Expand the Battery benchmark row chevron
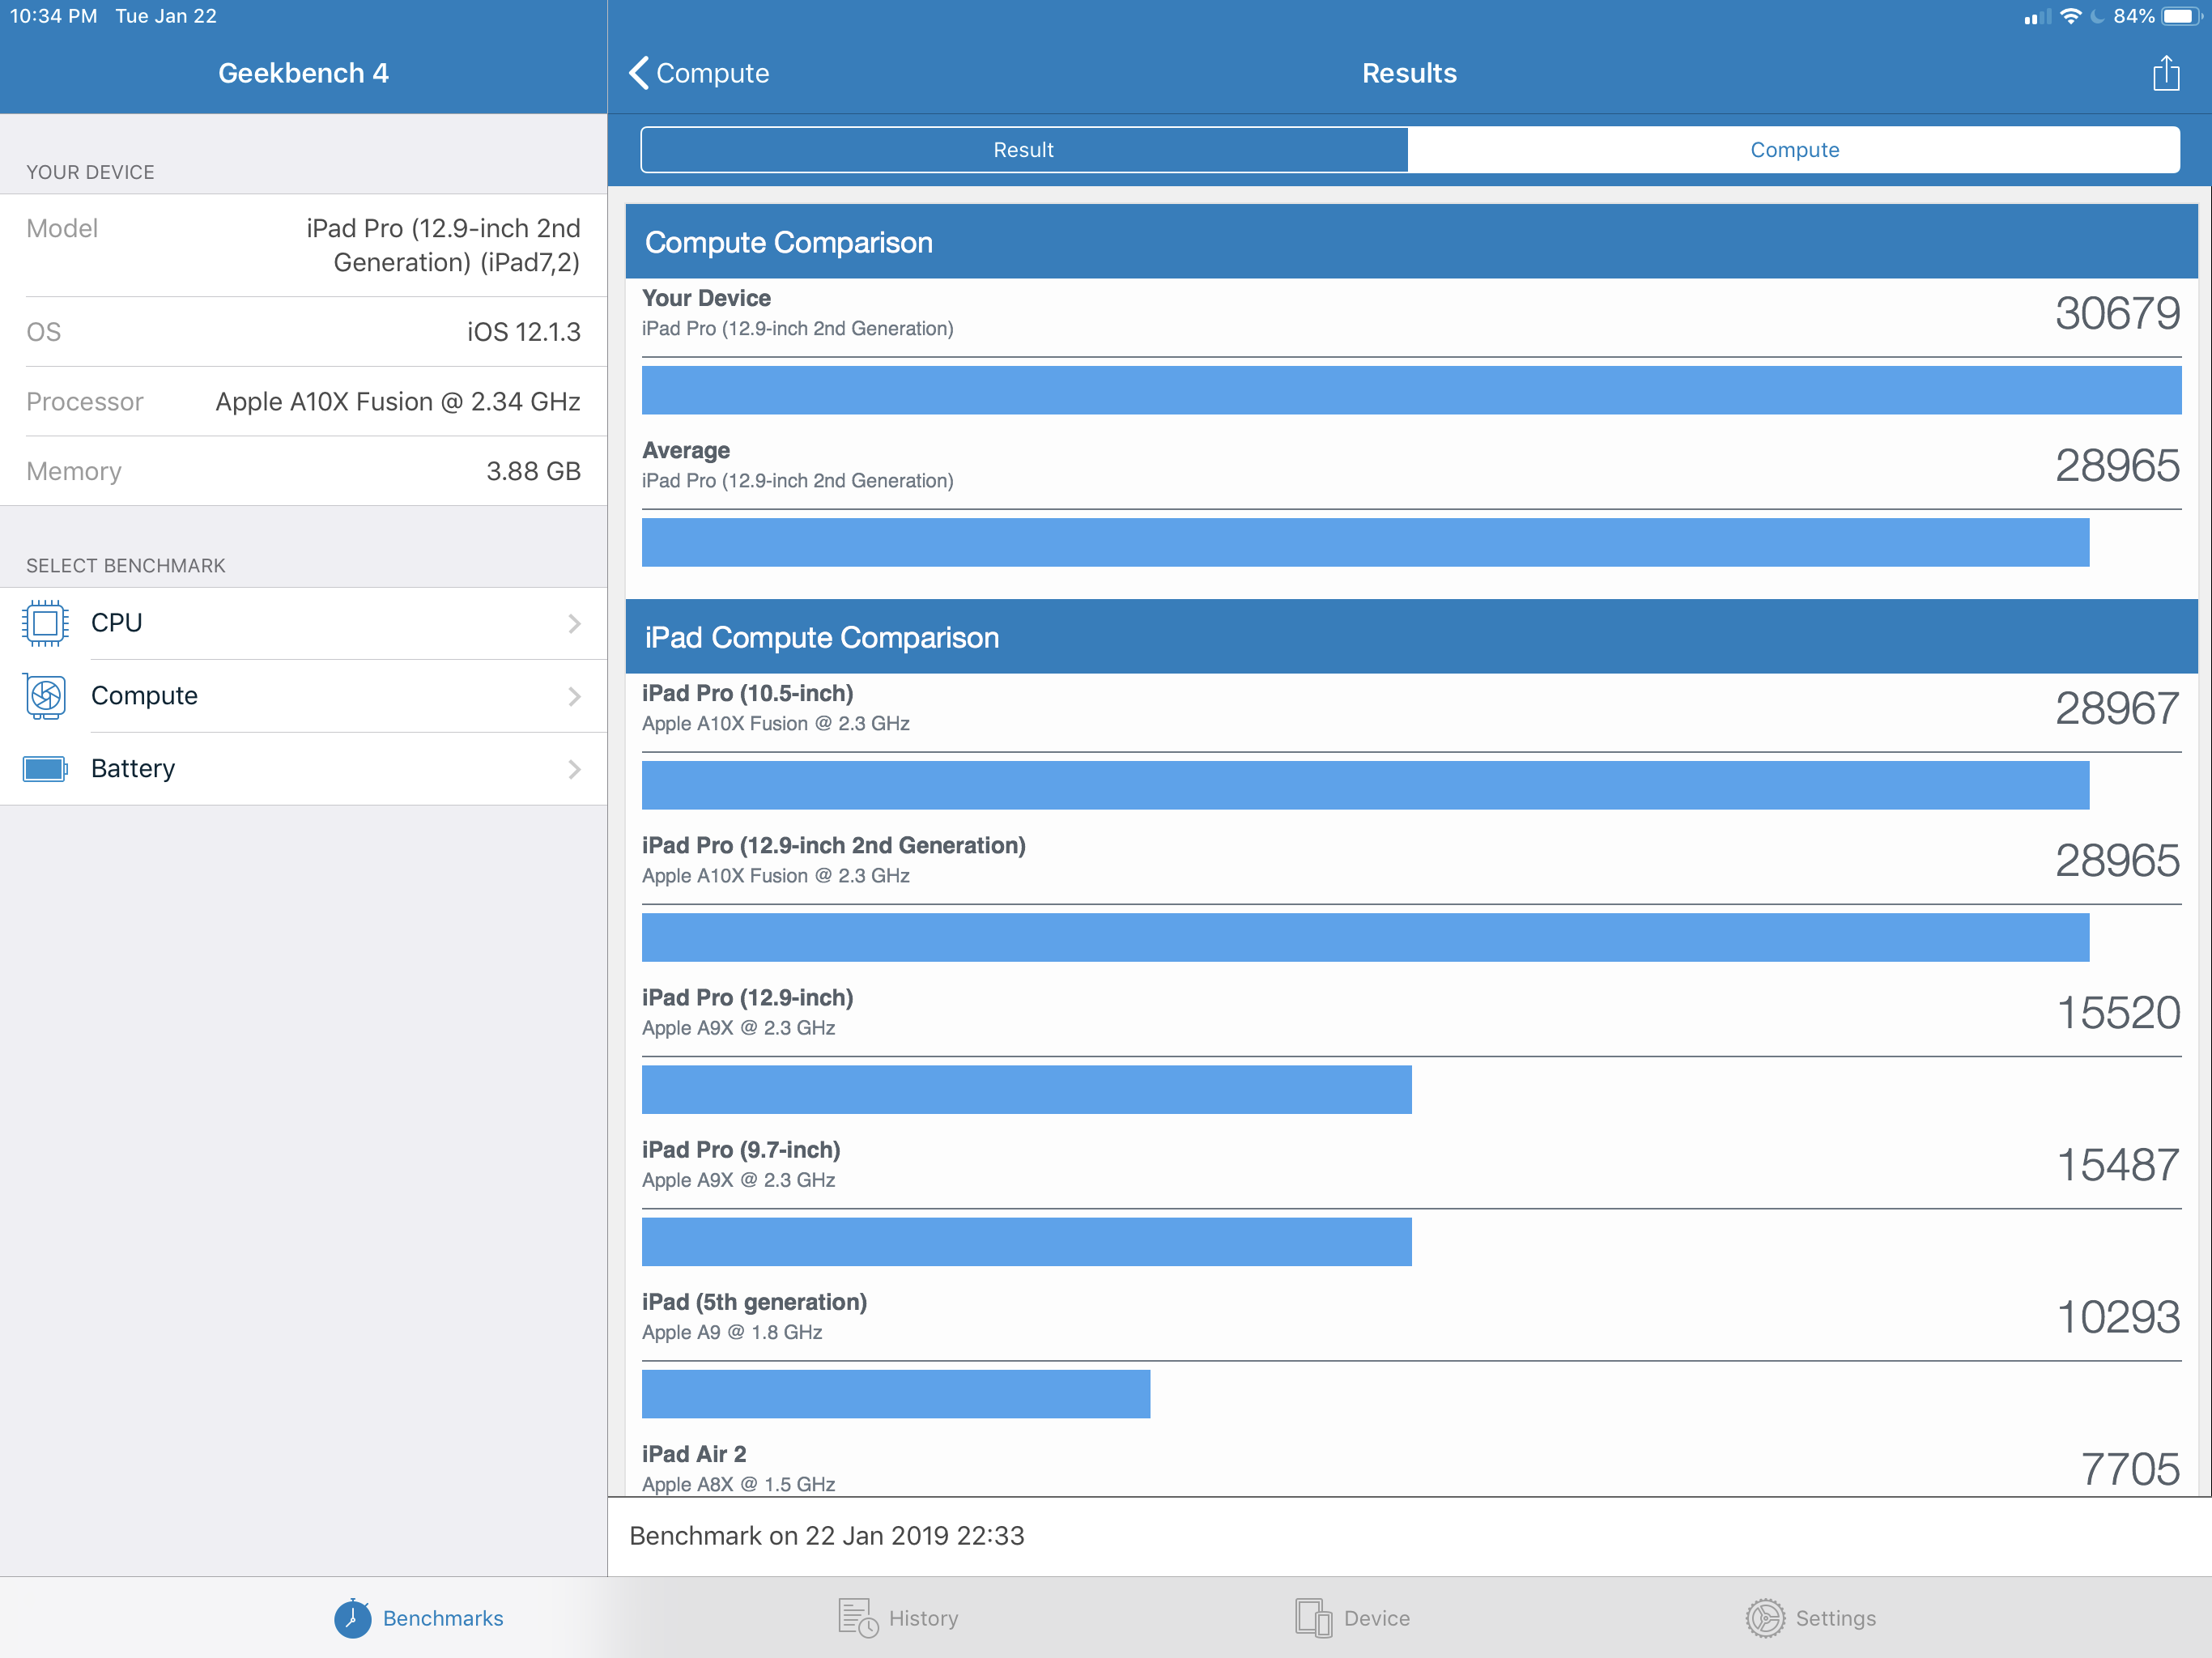2212x1658 pixels. pos(574,769)
